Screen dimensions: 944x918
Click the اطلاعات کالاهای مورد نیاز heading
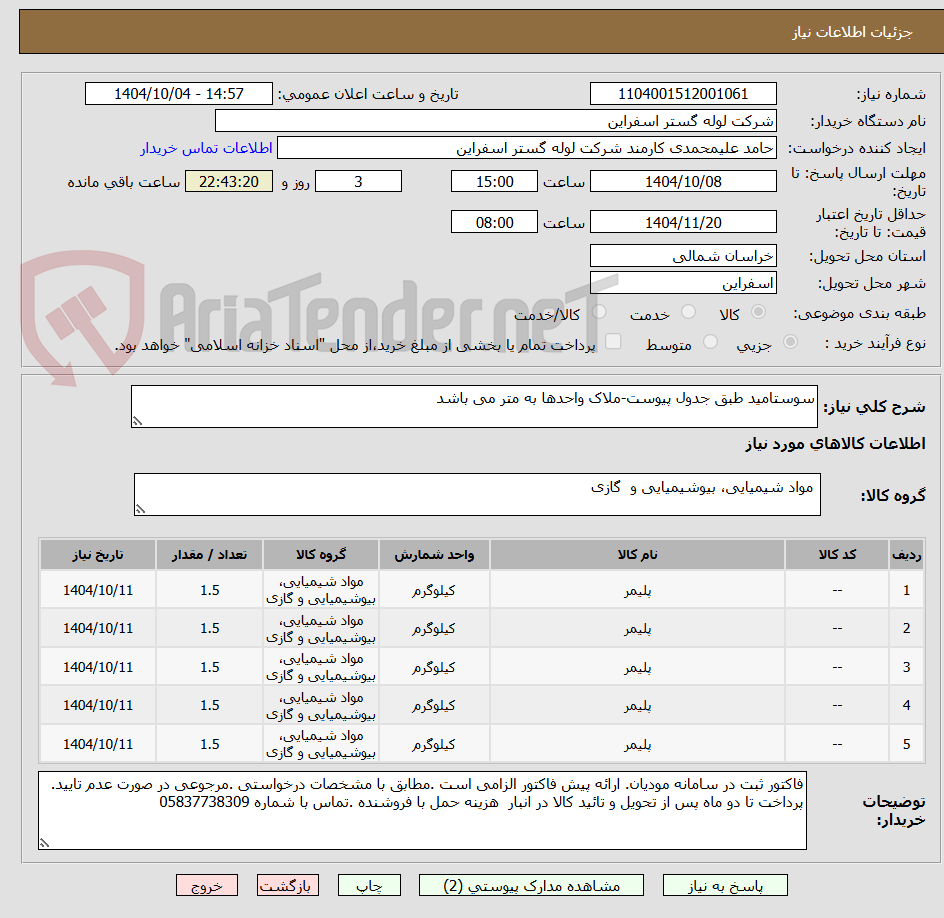[836, 444]
